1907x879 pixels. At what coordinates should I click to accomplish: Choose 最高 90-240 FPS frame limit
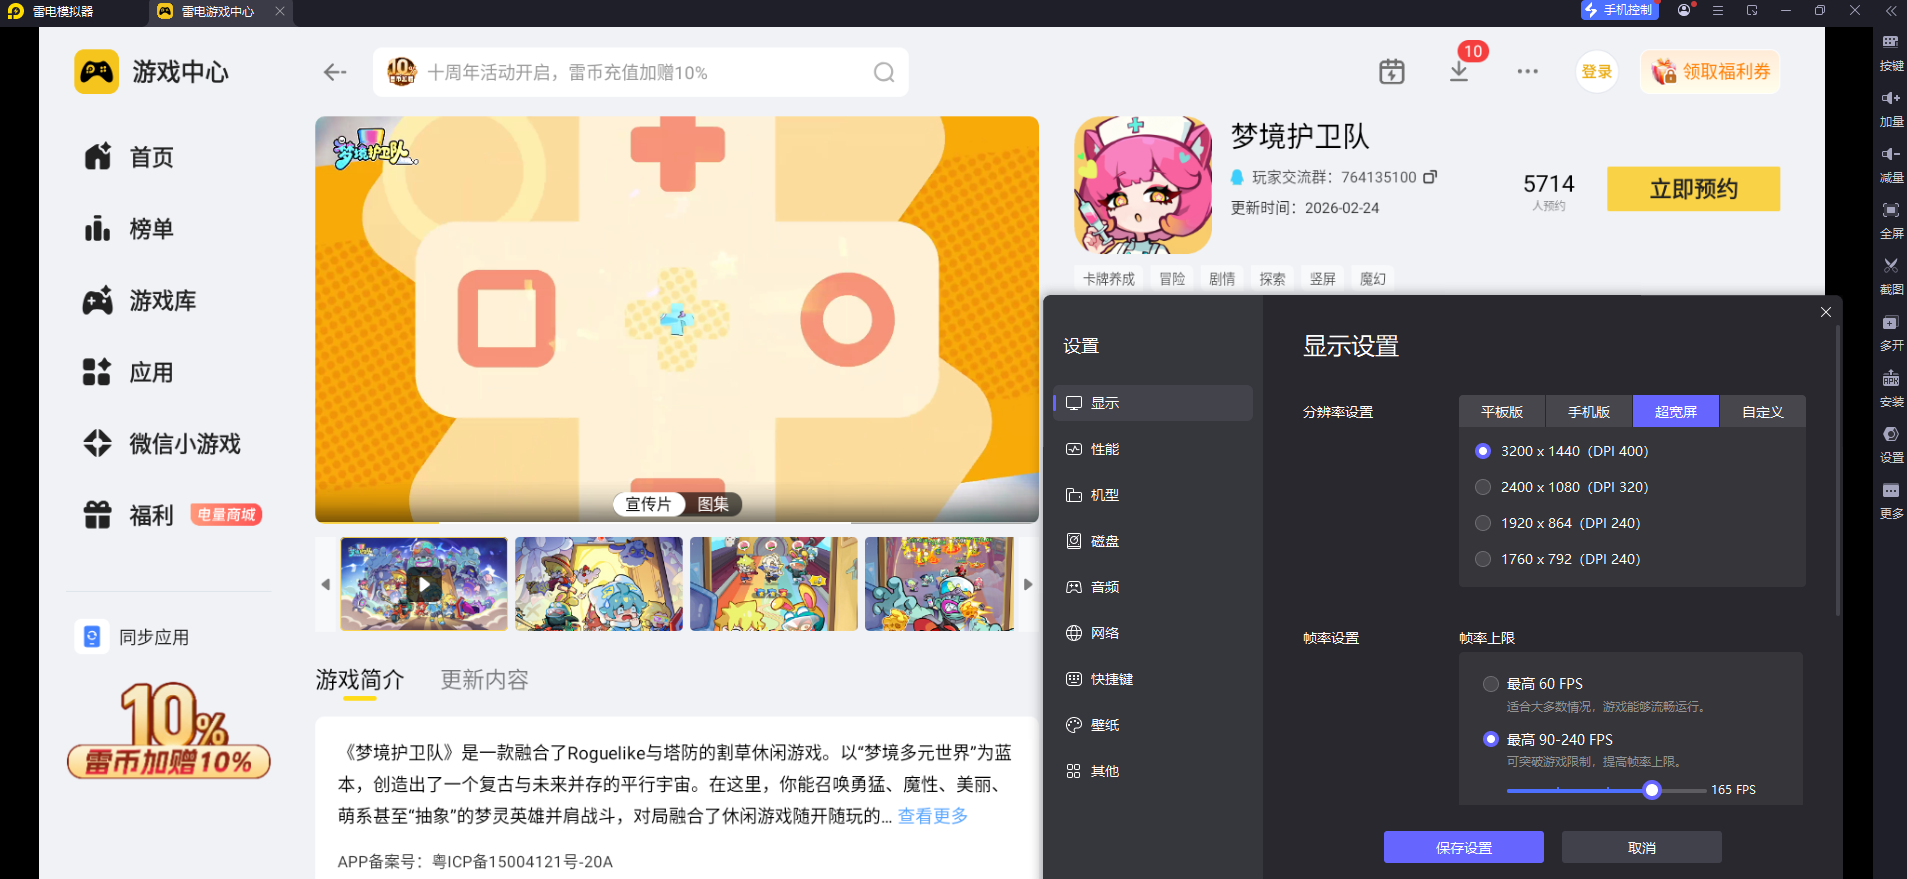click(1548, 740)
